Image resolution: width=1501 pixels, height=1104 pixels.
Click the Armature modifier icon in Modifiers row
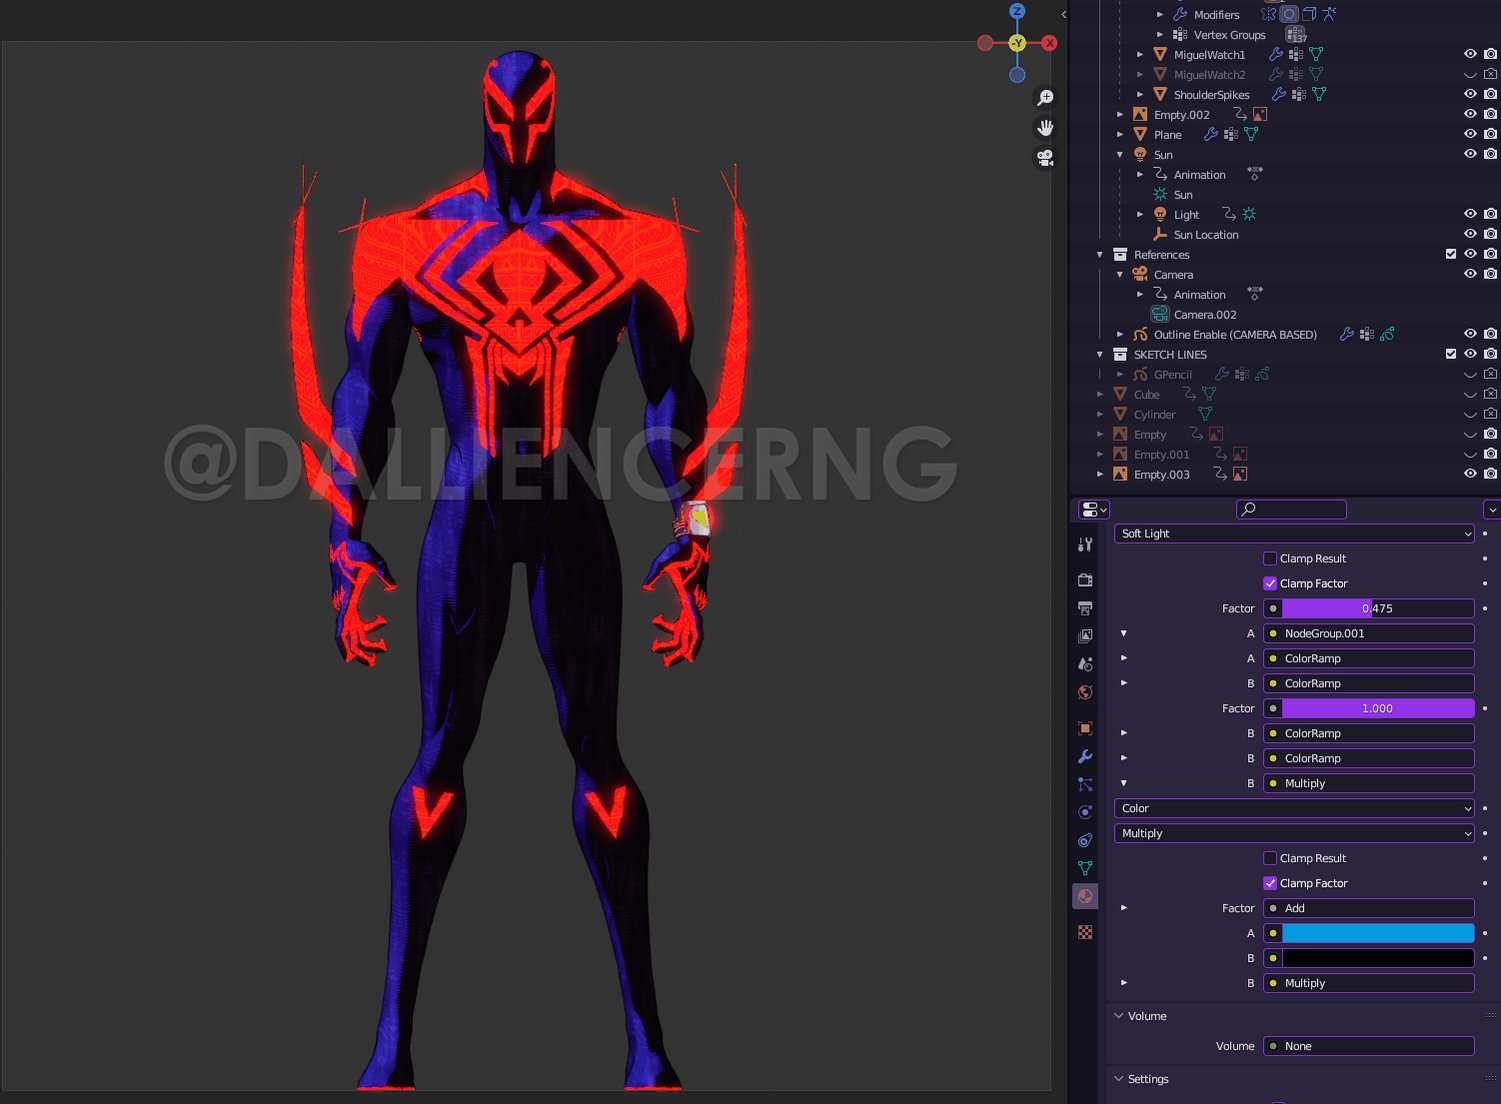click(1329, 14)
